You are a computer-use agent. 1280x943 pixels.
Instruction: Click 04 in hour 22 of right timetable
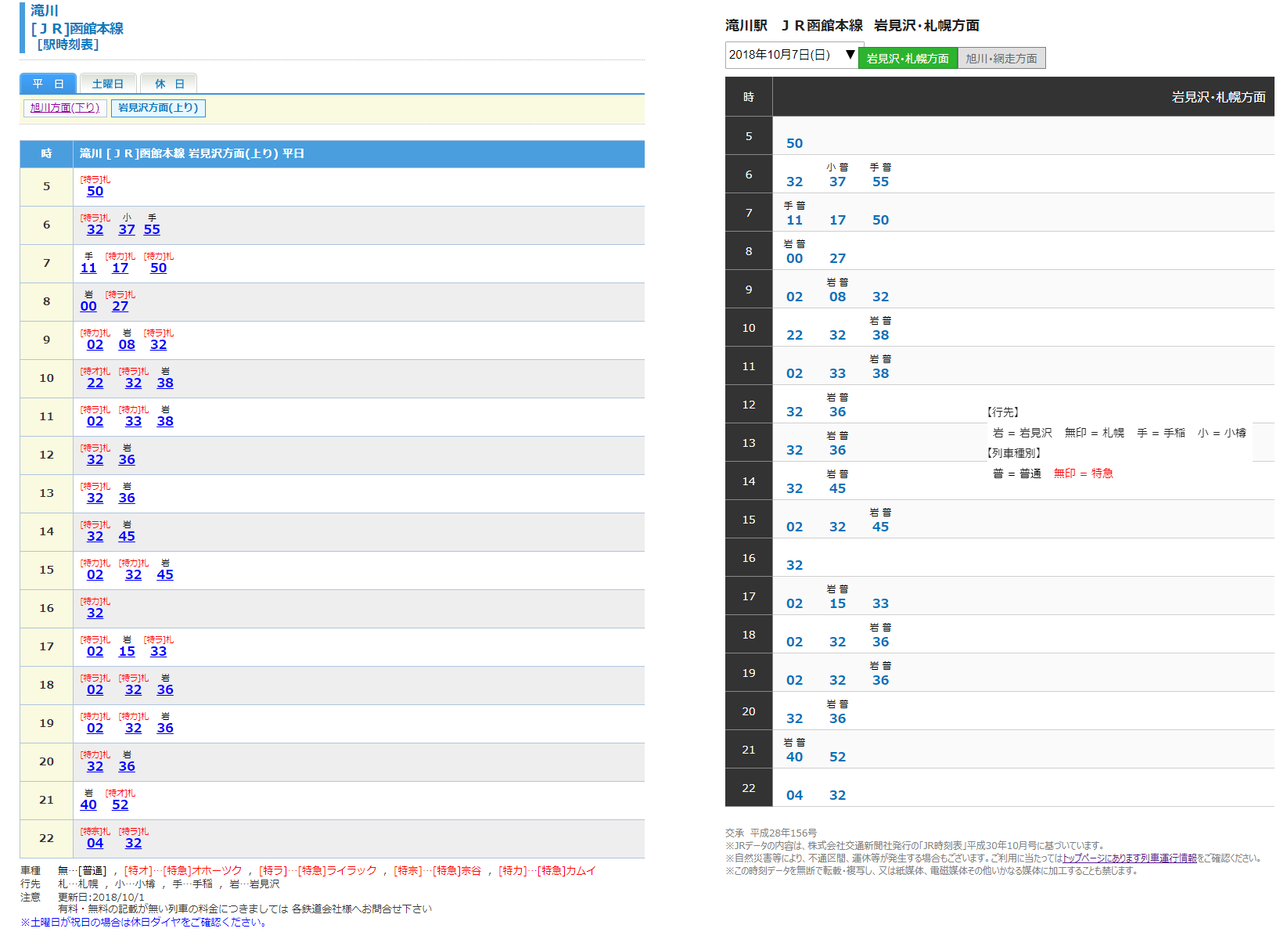coord(795,796)
